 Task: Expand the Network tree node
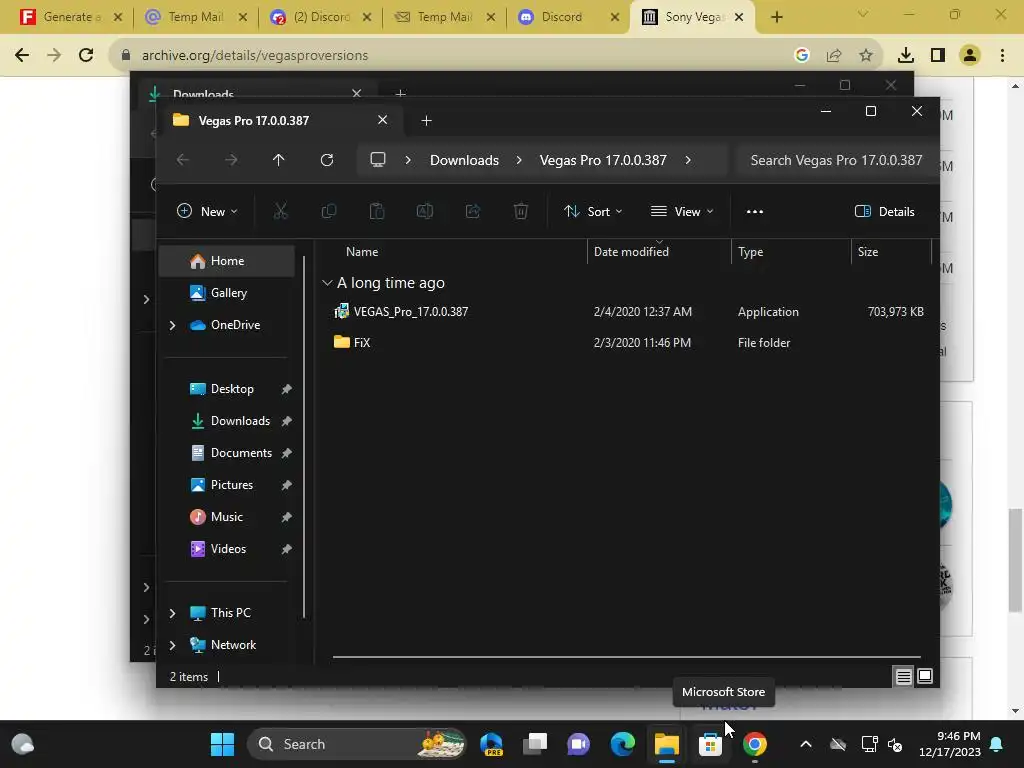coord(172,645)
